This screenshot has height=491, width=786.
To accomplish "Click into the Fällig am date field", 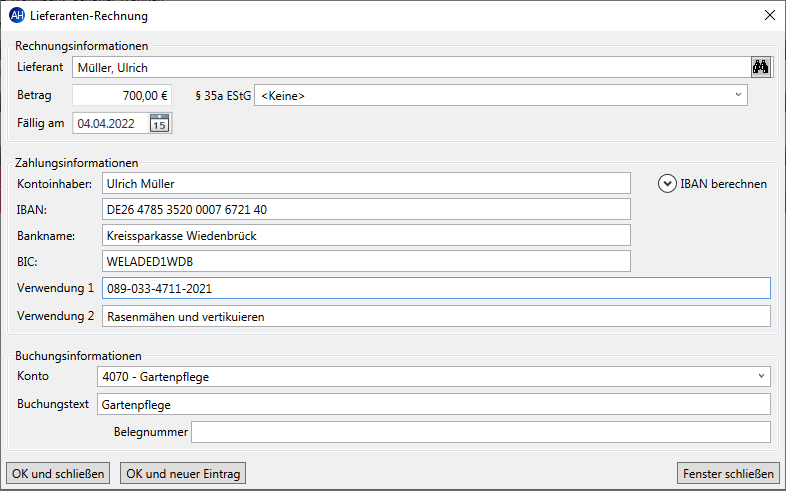I will click(x=111, y=123).
